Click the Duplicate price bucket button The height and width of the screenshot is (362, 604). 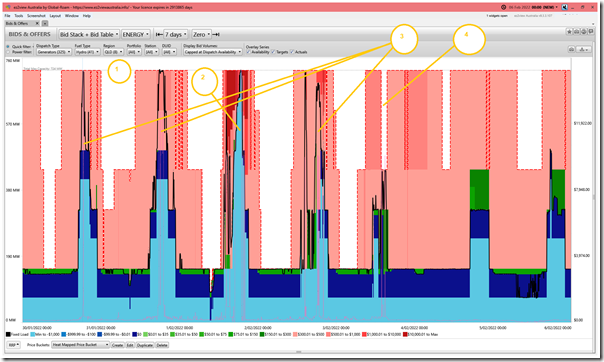pyautogui.click(x=145, y=345)
